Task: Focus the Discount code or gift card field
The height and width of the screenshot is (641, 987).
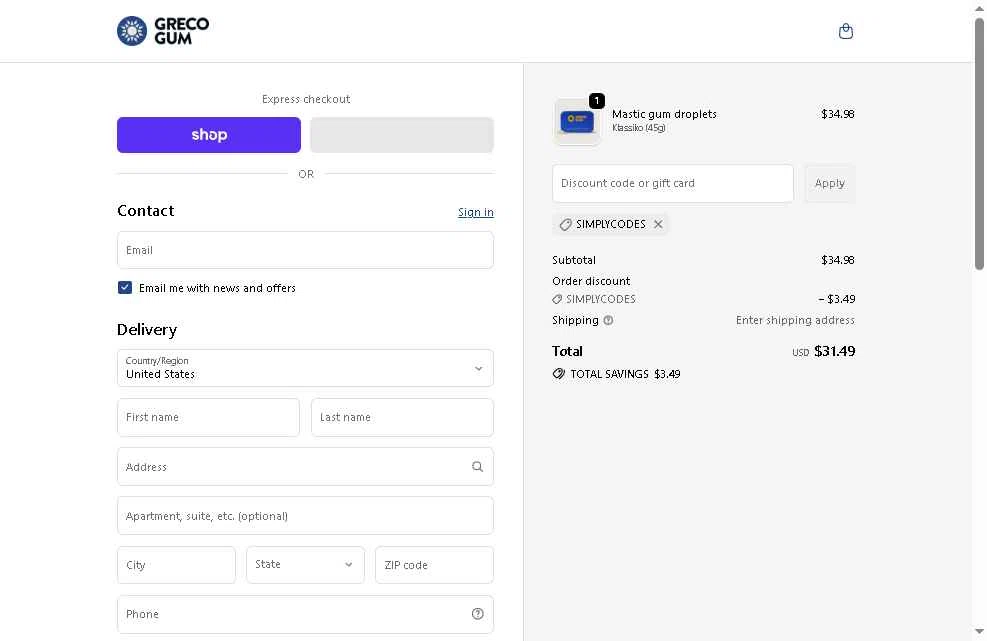Action: (673, 183)
